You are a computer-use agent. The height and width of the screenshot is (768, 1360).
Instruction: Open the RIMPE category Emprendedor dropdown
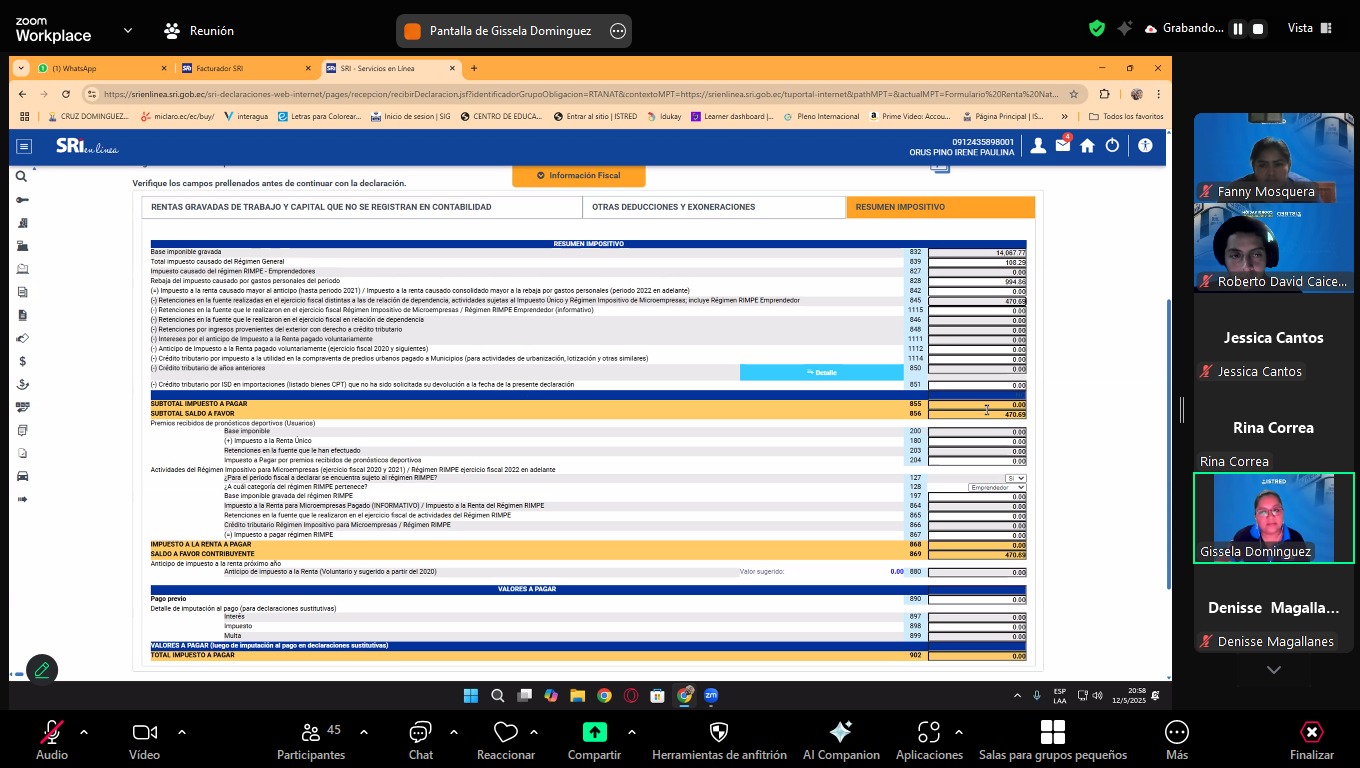[x=996, y=487]
